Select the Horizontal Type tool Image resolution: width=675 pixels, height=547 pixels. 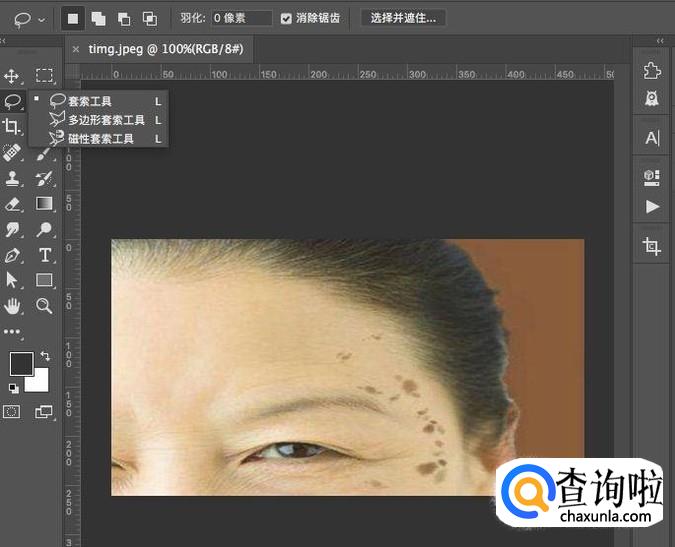pos(45,255)
